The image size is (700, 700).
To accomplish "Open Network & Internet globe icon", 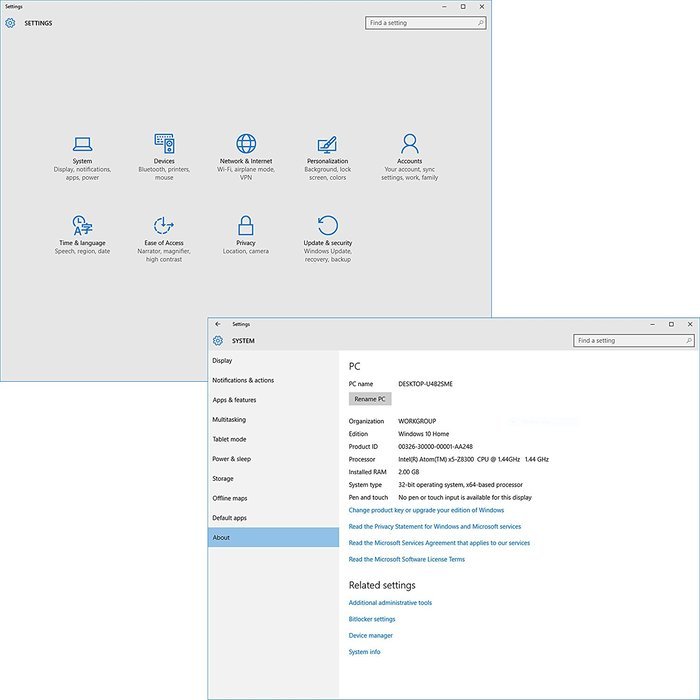I will click(x=246, y=143).
